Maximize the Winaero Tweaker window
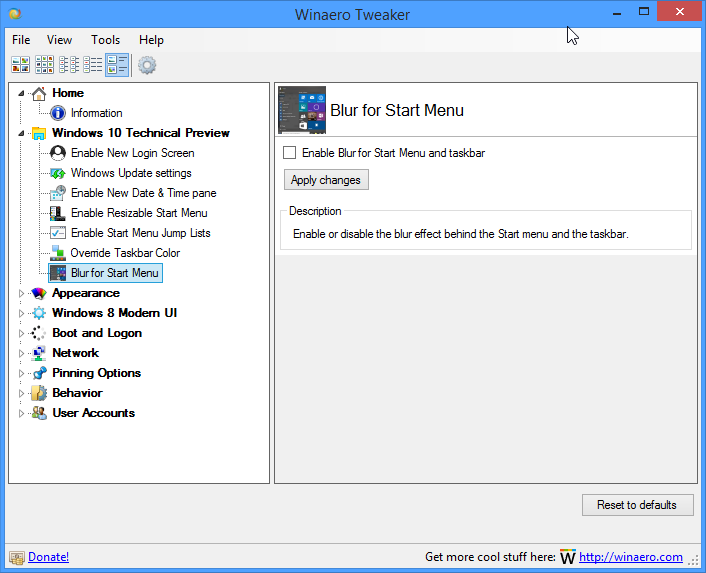The image size is (706, 573). 644,12
